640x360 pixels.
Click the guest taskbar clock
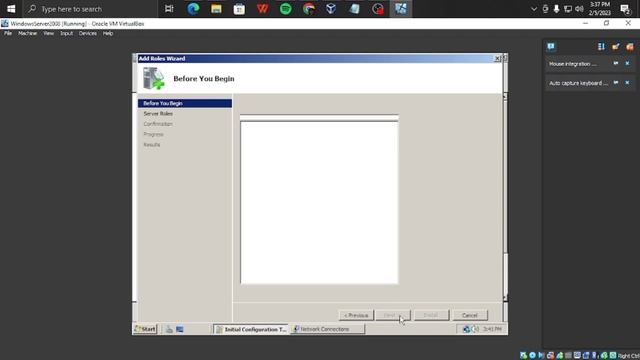pyautogui.click(x=492, y=329)
